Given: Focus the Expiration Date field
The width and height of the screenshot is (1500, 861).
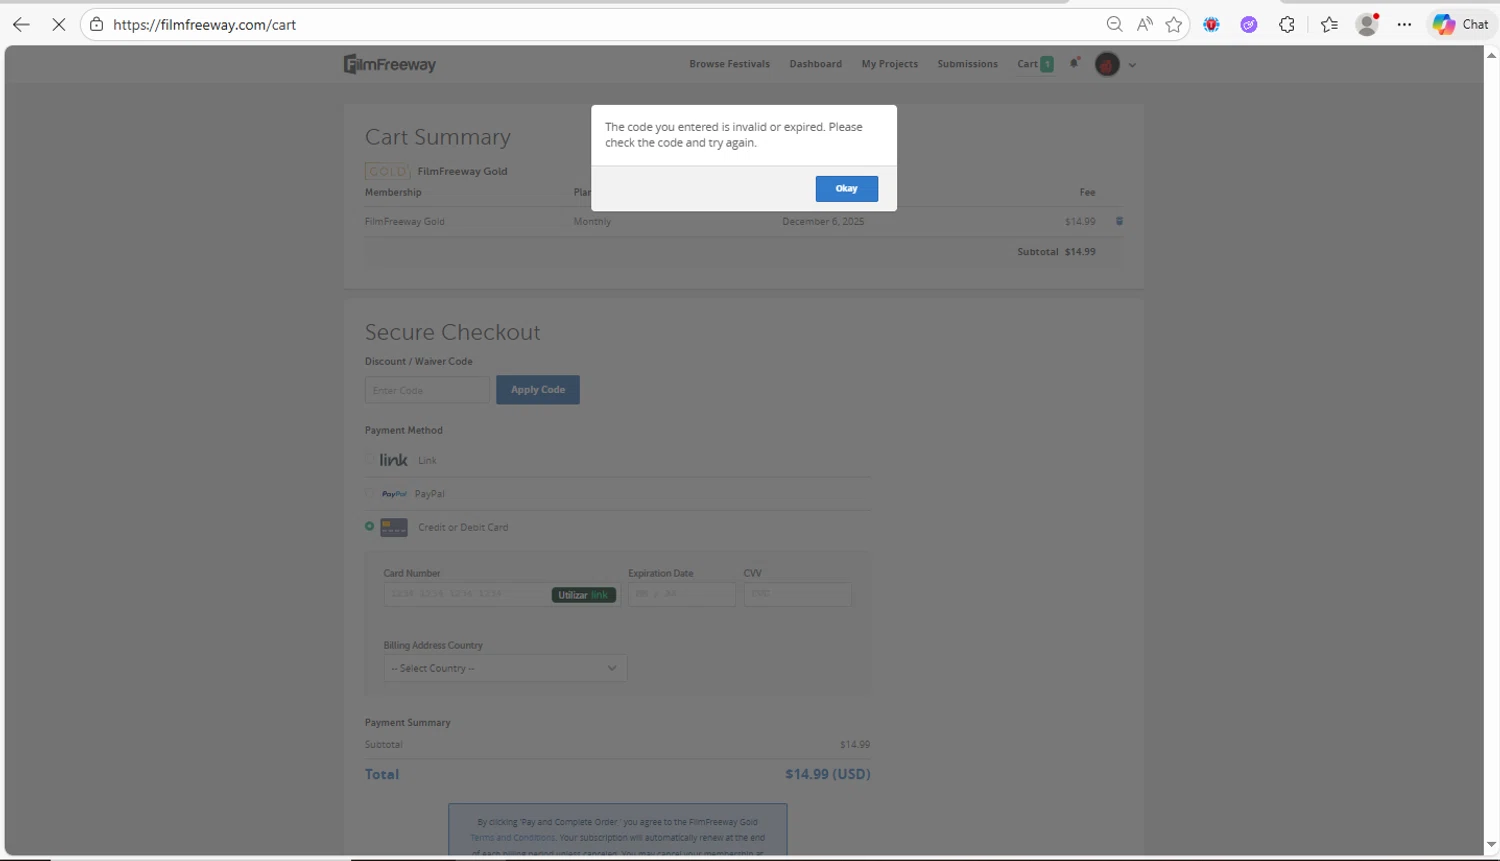Looking at the screenshot, I should coord(682,594).
